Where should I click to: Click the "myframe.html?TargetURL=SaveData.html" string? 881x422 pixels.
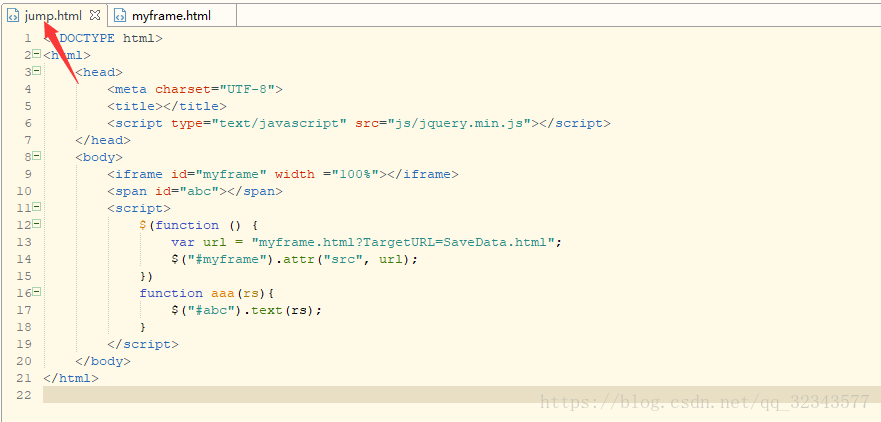(x=403, y=242)
